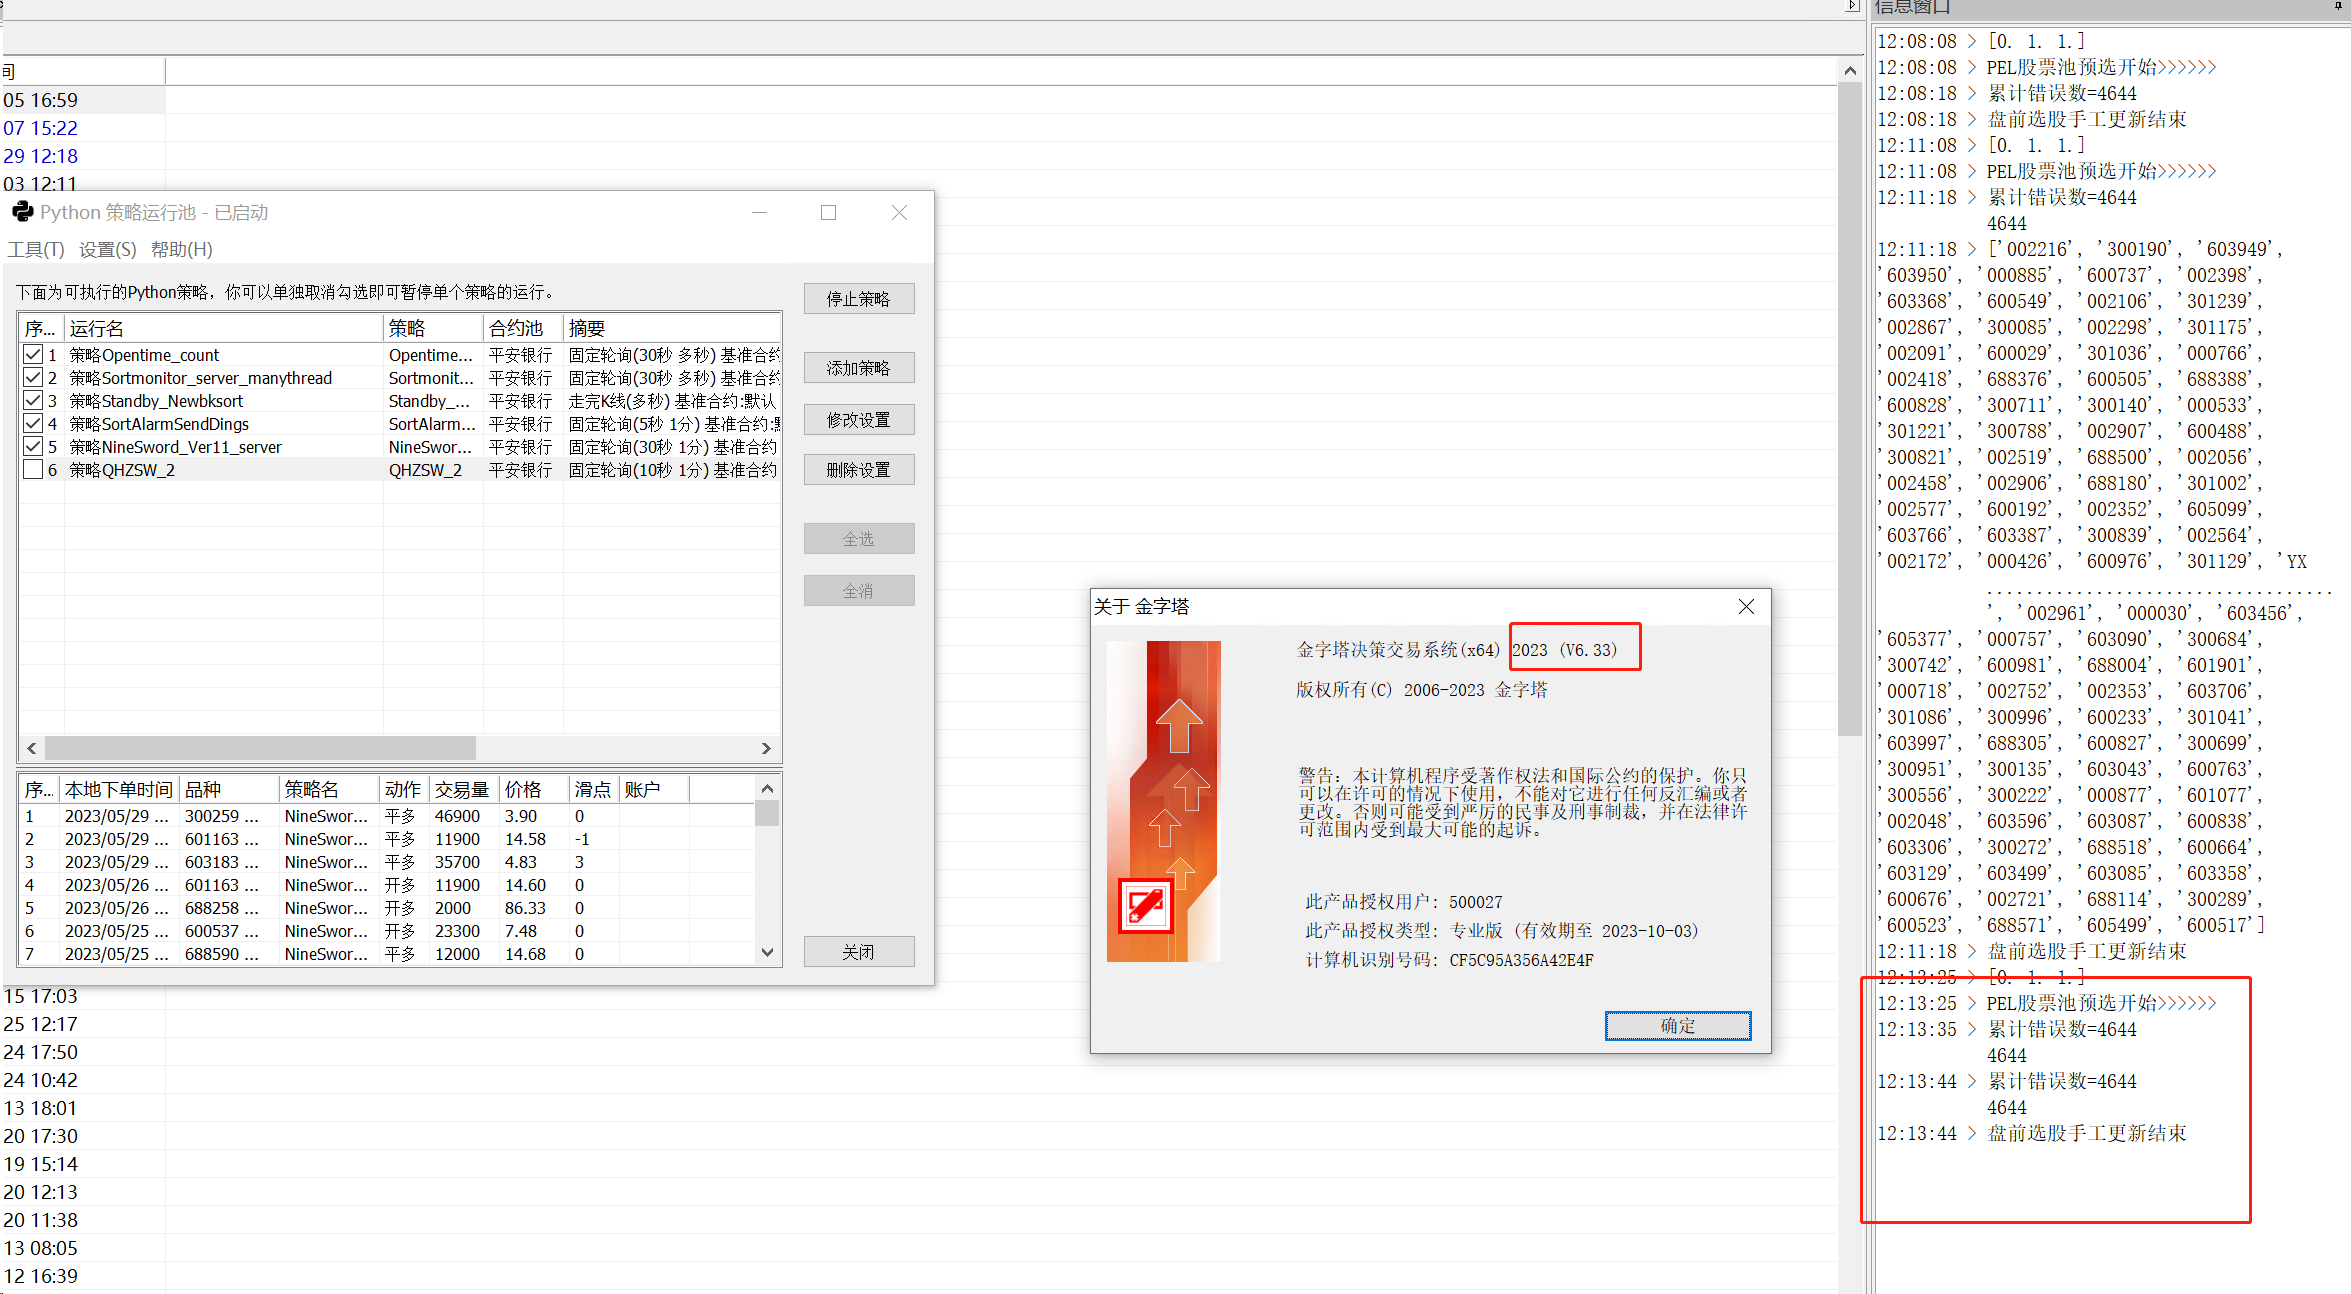The width and height of the screenshot is (2351, 1294).
Task: Click the 停止策略 button
Action: pyautogui.click(x=859, y=299)
